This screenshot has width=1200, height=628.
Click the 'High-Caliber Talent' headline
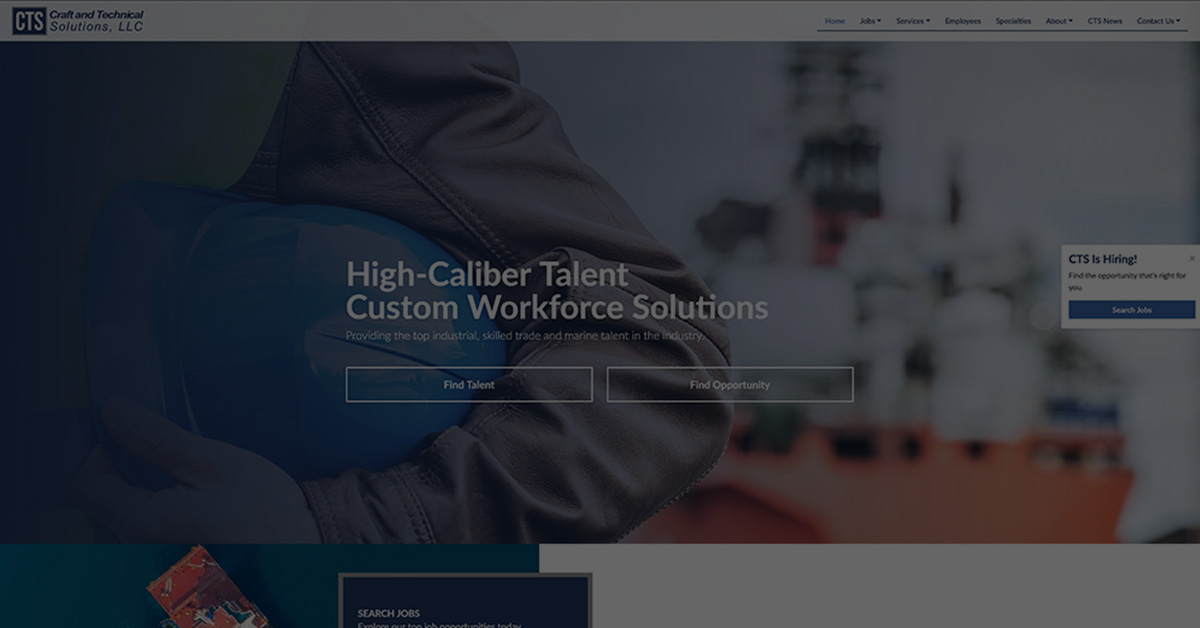coord(487,274)
